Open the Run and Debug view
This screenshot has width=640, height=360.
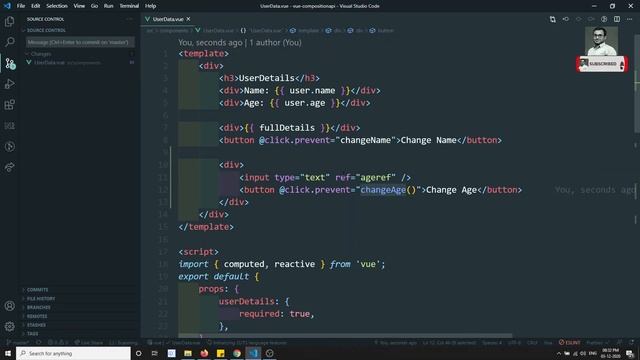9,84
